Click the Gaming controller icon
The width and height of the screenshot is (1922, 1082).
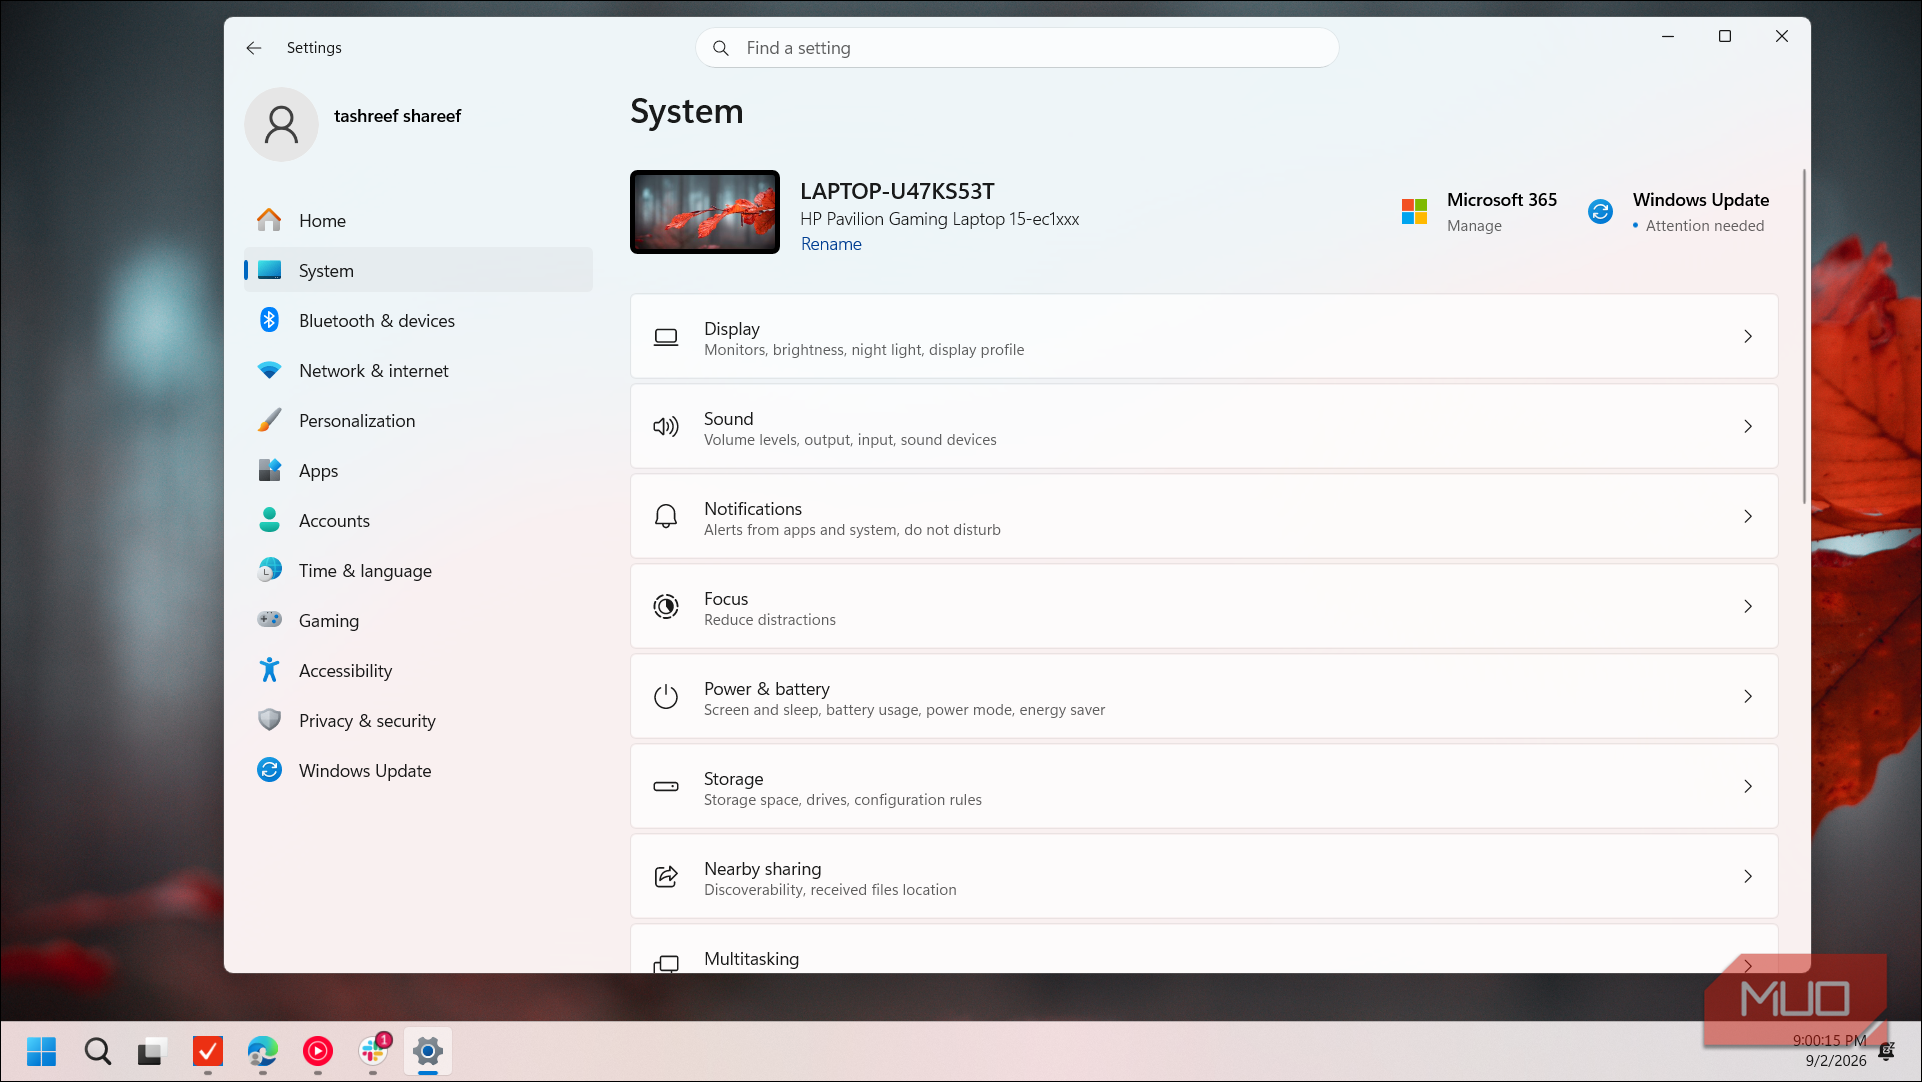click(x=269, y=620)
